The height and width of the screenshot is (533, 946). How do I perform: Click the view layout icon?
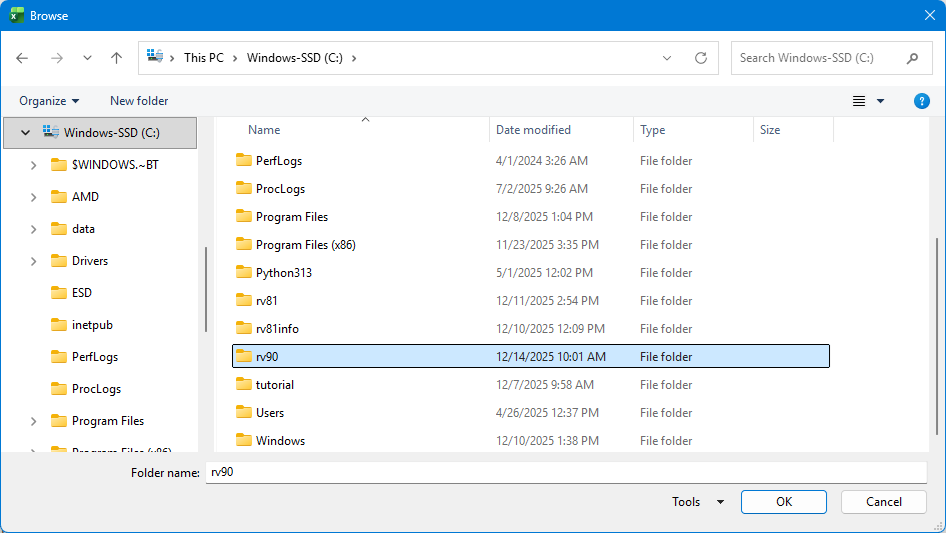[859, 101]
